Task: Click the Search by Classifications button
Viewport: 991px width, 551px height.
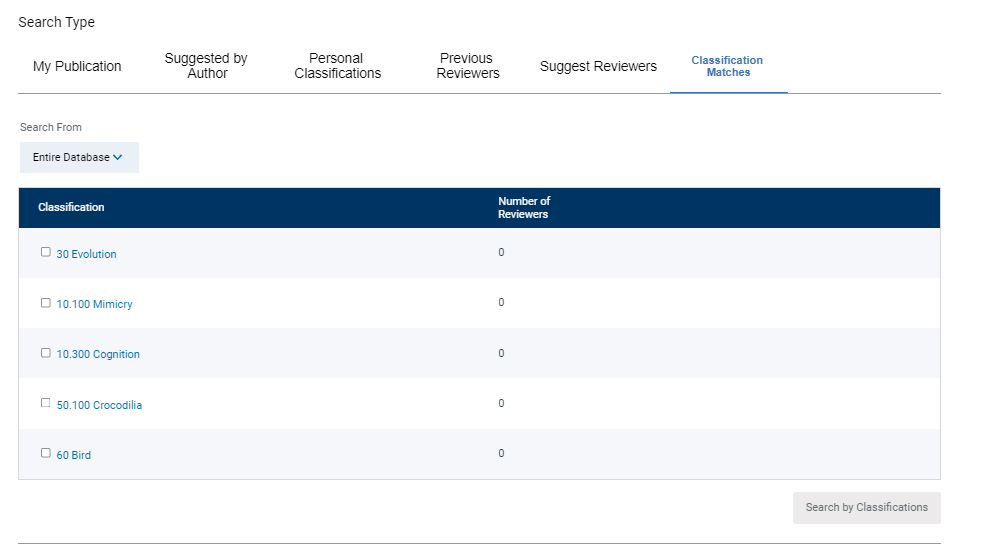Action: [866, 507]
